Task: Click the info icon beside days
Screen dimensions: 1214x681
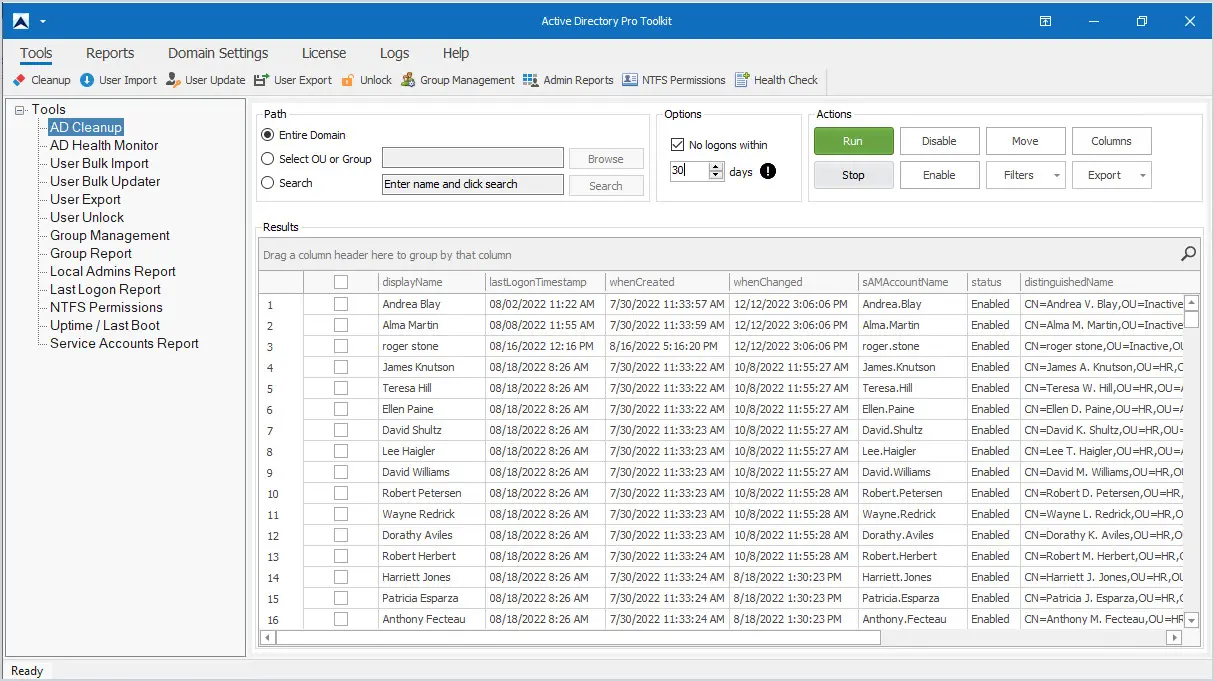Action: tap(768, 171)
